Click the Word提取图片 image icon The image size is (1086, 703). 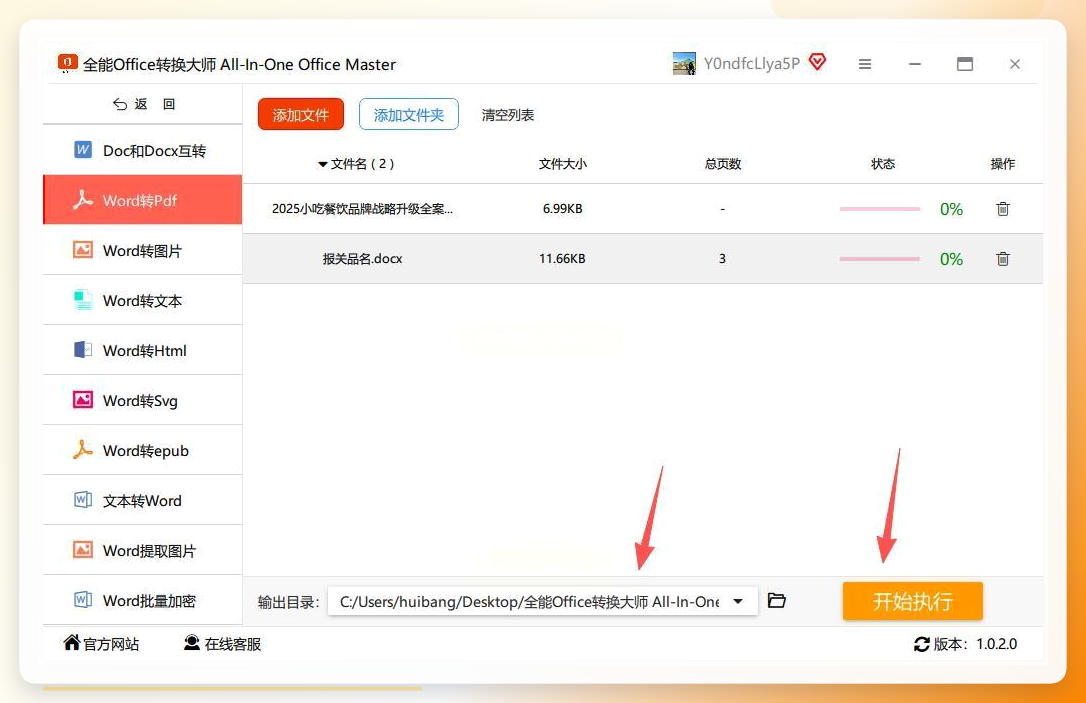tap(82, 549)
